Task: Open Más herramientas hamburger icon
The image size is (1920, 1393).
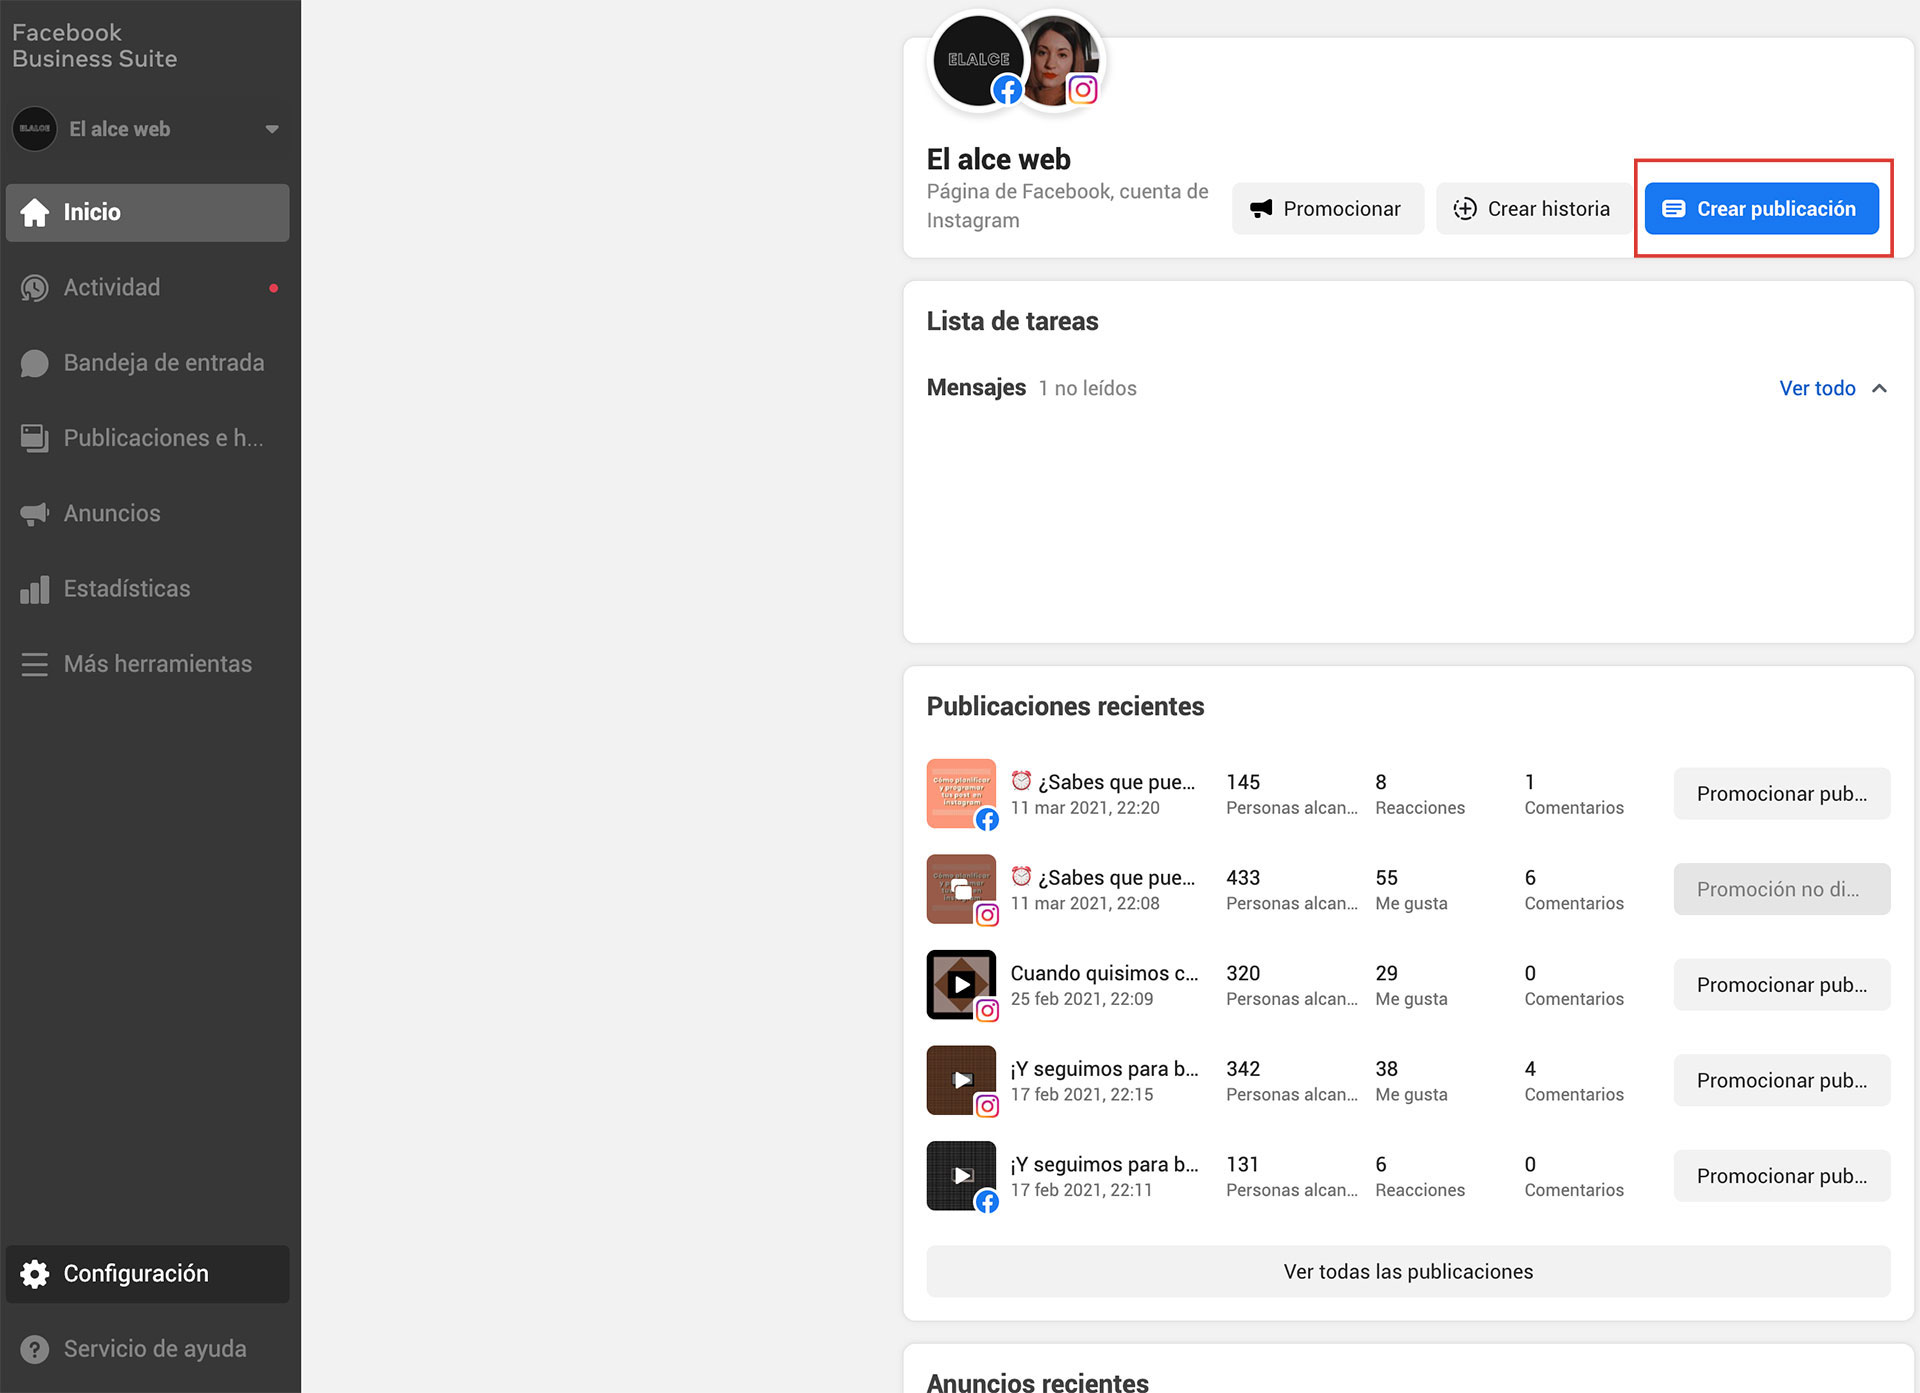Action: (x=35, y=664)
